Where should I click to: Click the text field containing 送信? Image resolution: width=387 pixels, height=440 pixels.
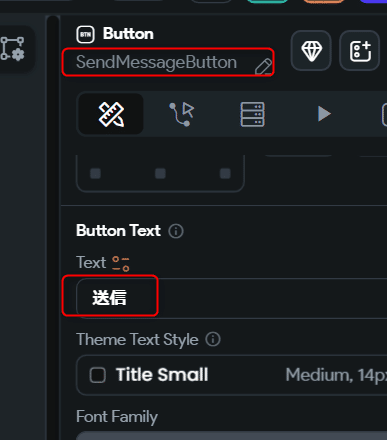(x=232, y=298)
